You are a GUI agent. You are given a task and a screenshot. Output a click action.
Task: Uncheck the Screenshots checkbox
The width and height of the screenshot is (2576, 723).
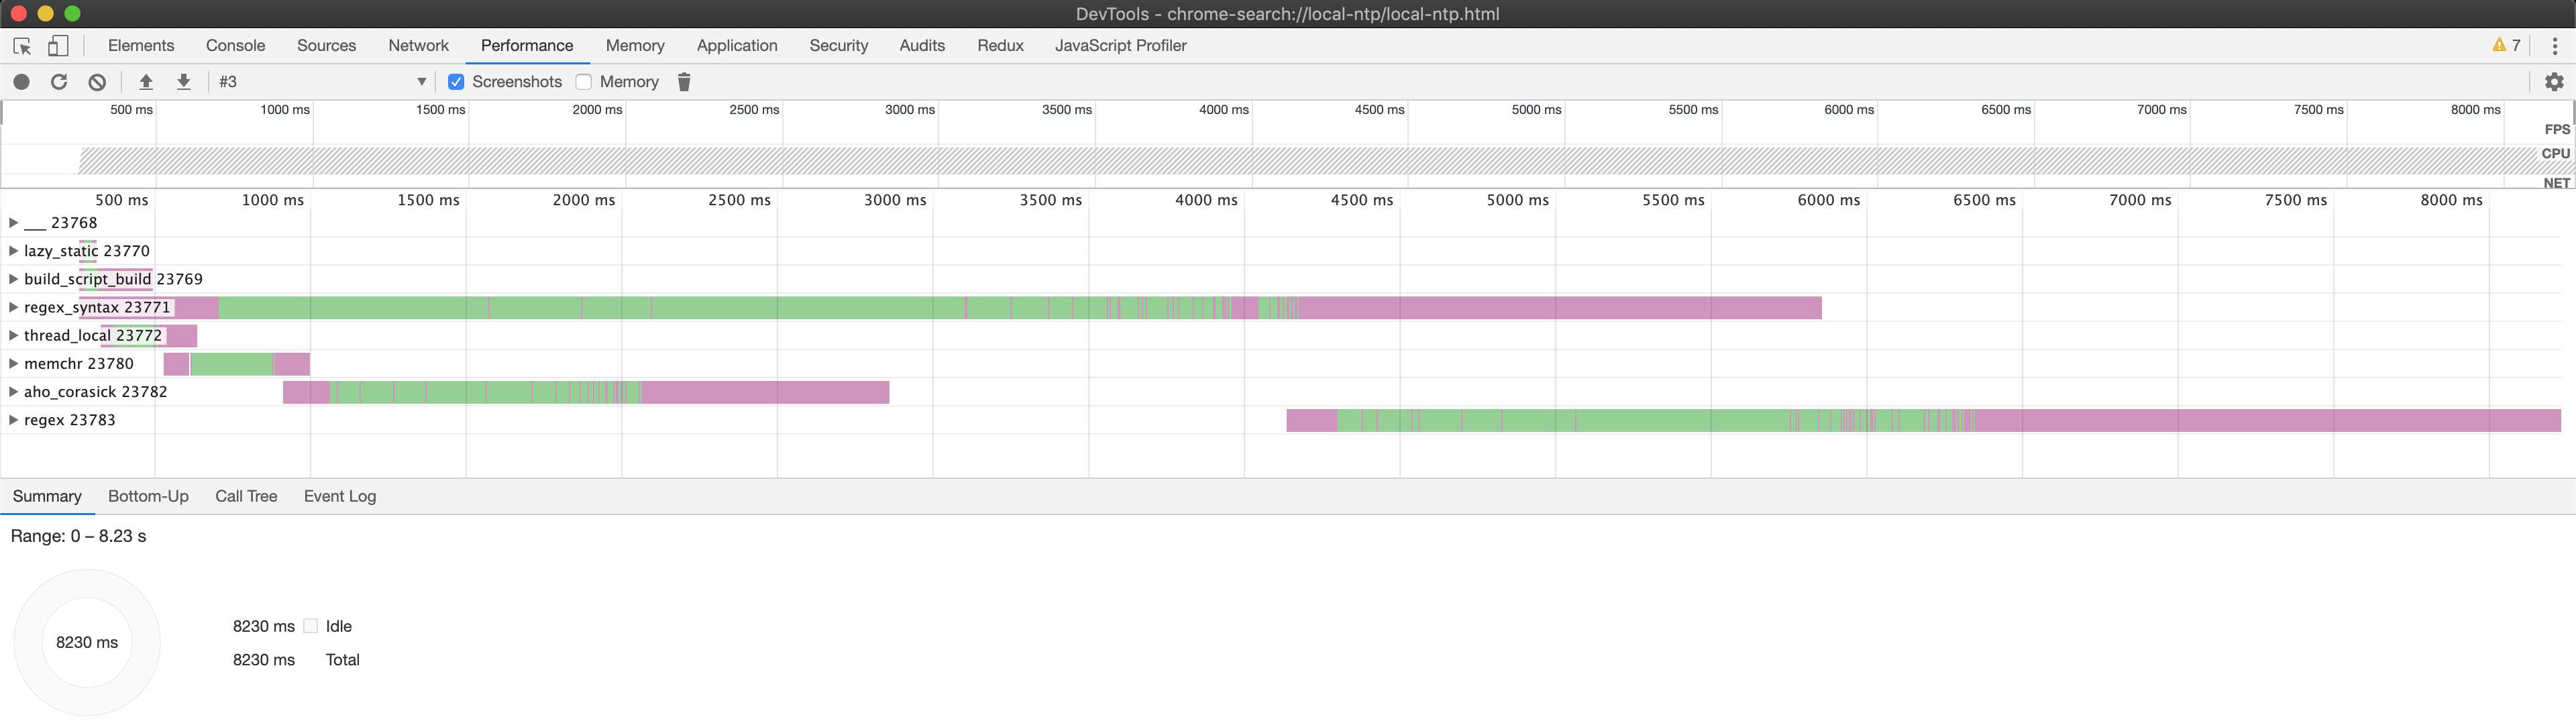[x=456, y=82]
